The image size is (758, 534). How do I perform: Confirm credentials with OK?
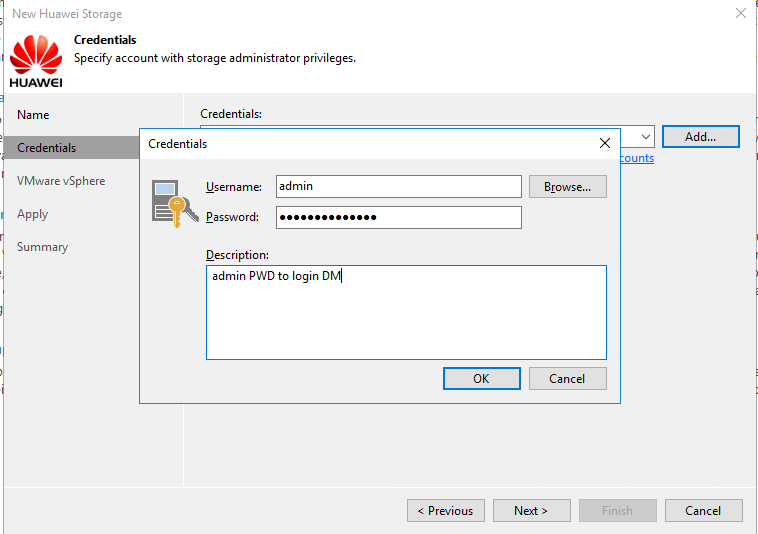click(x=481, y=378)
